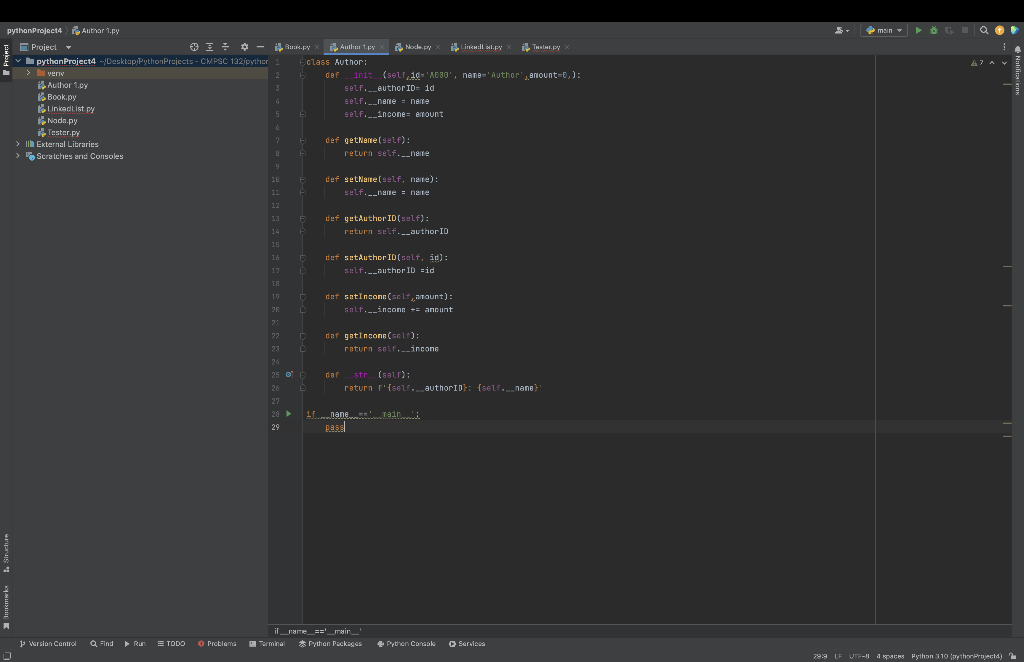1024x662 pixels.
Task: Open Node.py in project tree
Action: [x=57, y=120]
